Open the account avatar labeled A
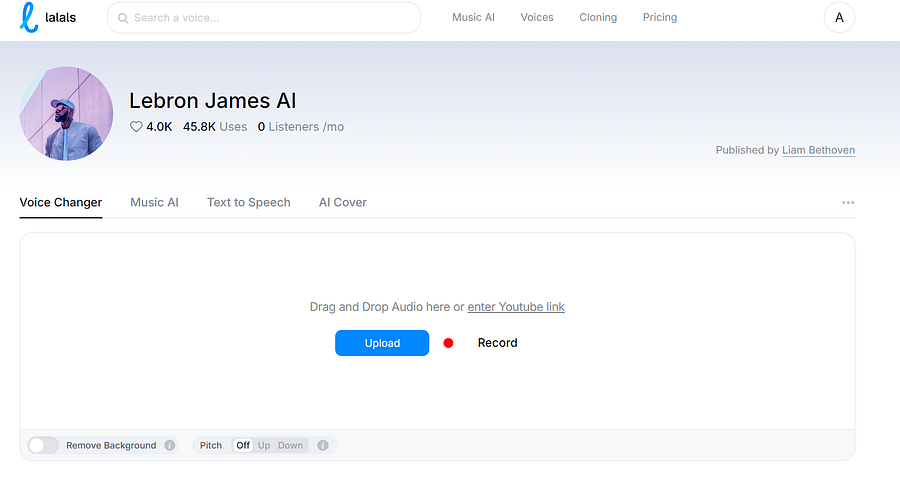This screenshot has width=900, height=477. 839,18
